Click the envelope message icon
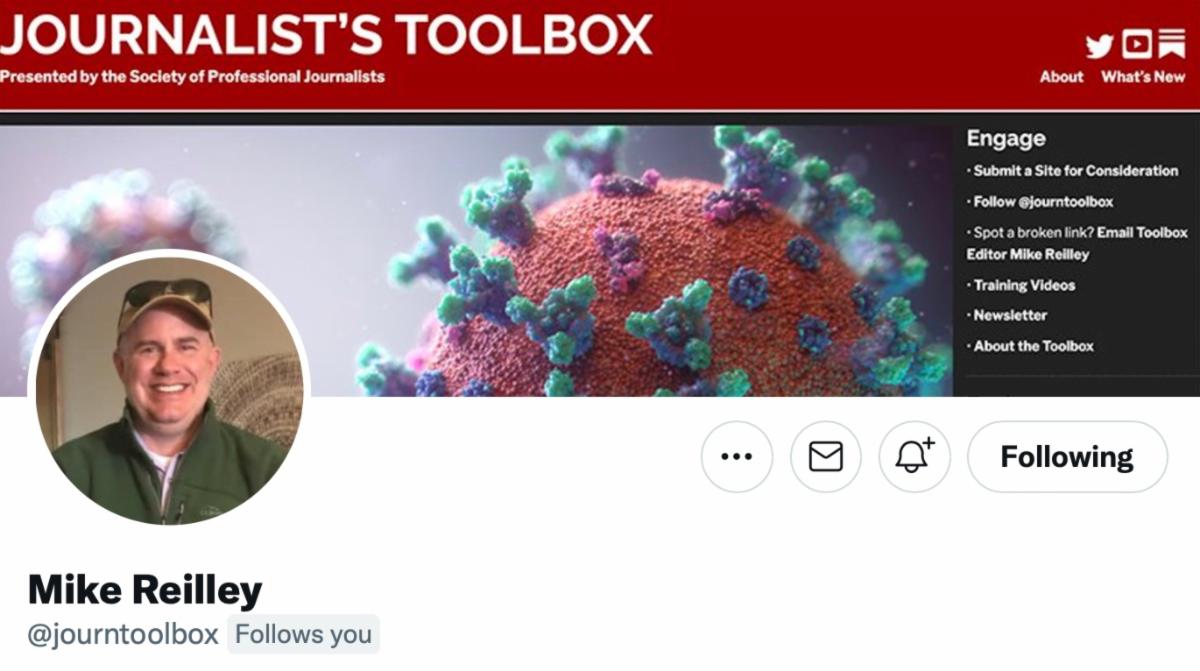Viewport: 1200px width, 671px height. tap(826, 457)
